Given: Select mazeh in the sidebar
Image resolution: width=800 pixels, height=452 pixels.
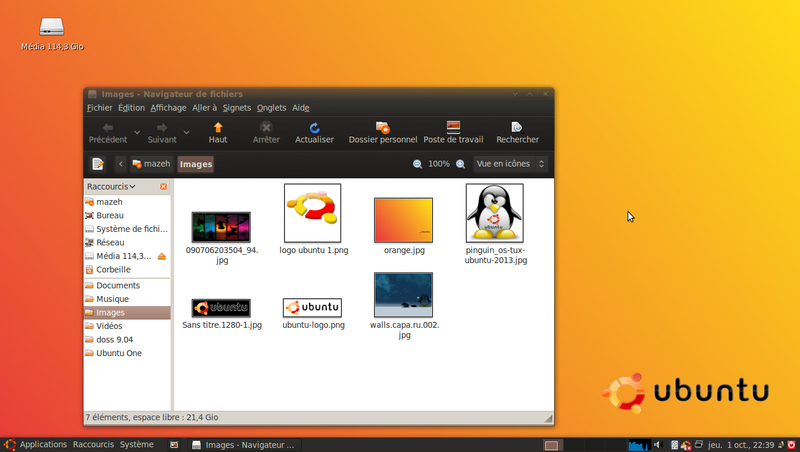Looking at the screenshot, I should 127,202.
